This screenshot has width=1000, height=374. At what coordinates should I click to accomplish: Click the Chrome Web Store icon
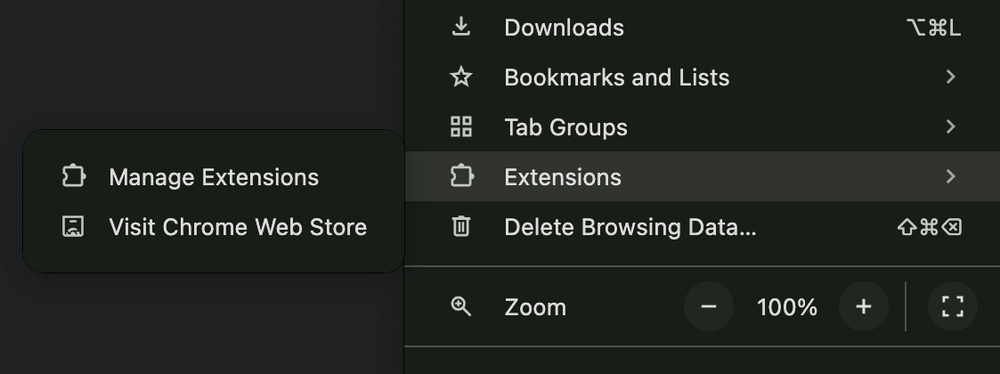(73, 227)
